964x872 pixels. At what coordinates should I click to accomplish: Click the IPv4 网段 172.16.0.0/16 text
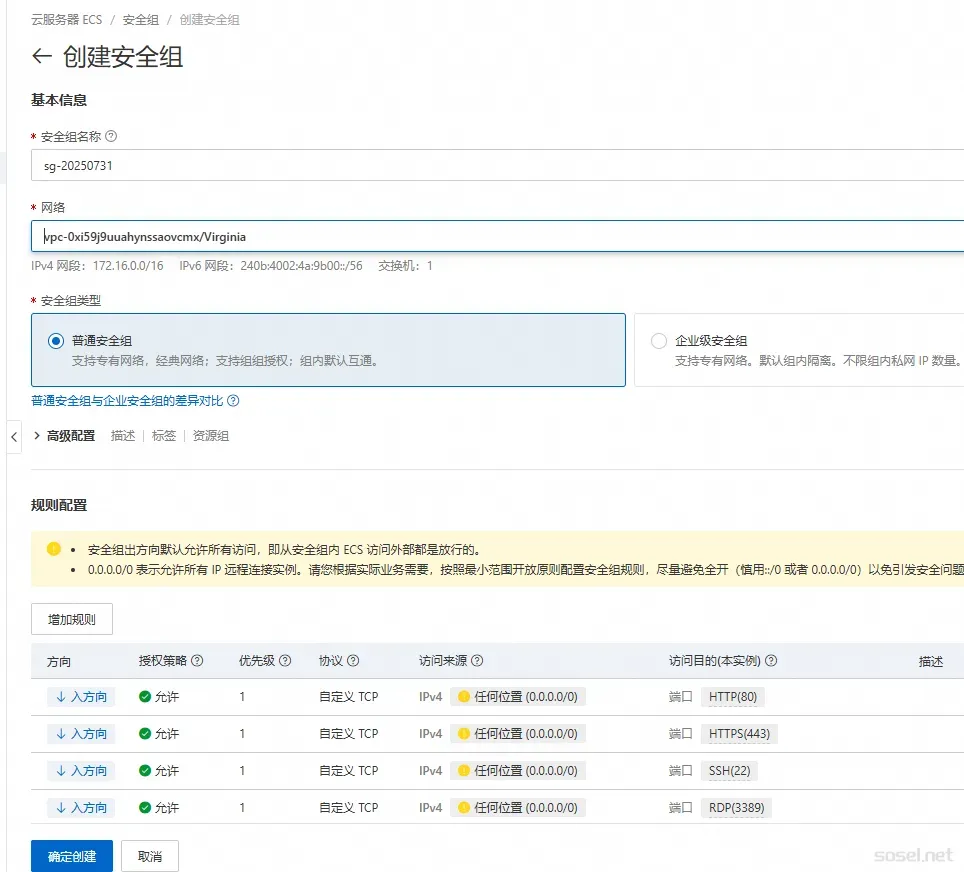point(97,266)
